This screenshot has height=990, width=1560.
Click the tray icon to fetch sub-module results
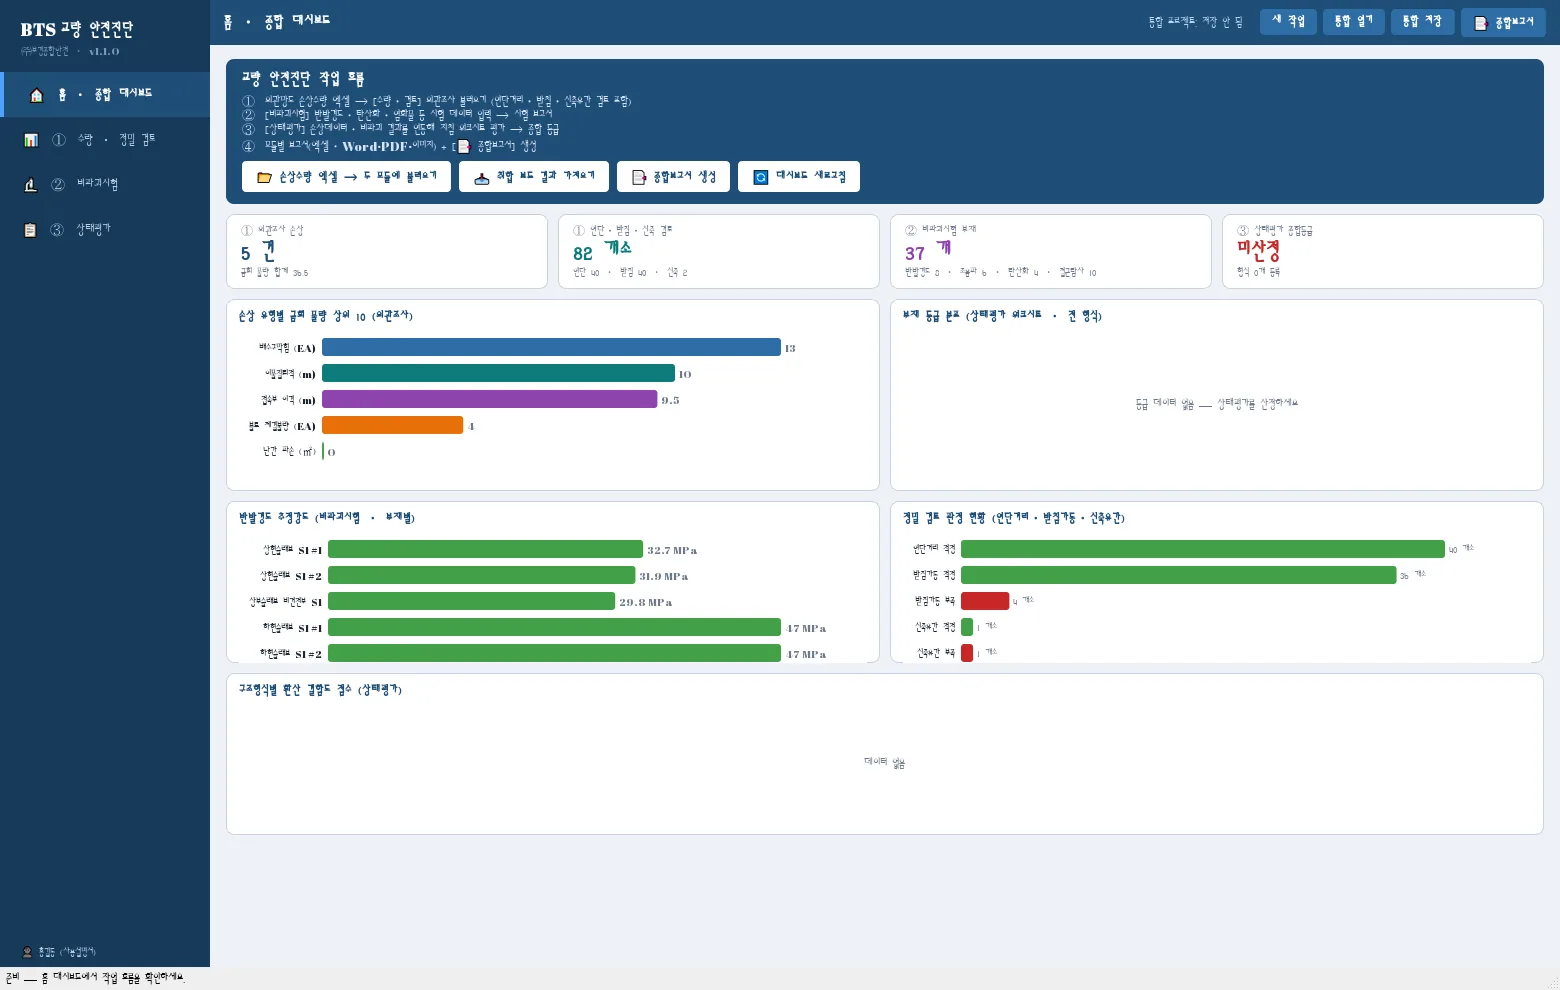click(x=482, y=177)
